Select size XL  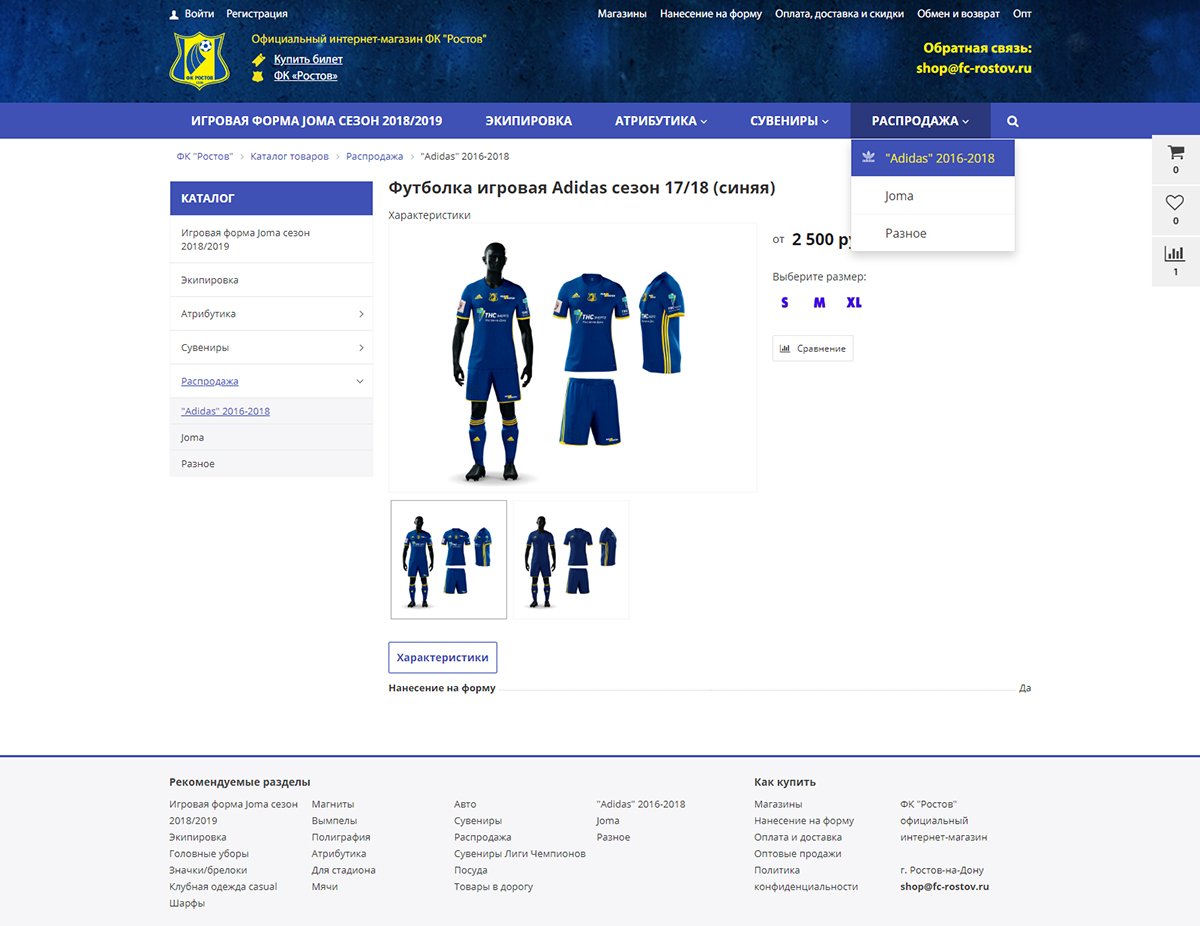[854, 302]
